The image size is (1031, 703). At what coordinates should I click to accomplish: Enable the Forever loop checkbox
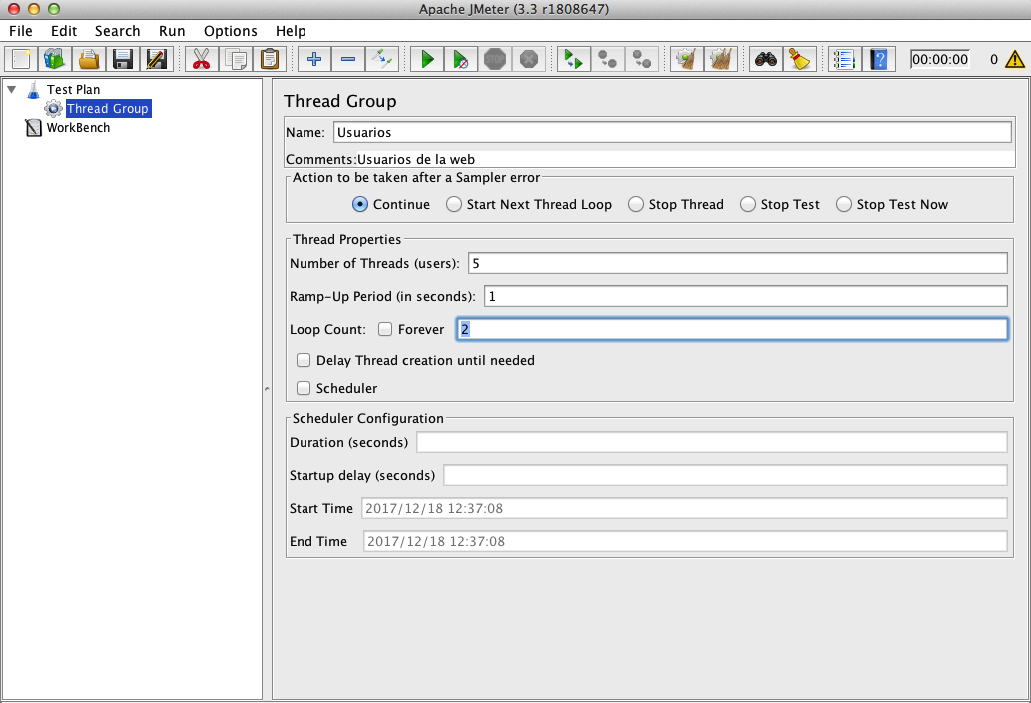(385, 329)
